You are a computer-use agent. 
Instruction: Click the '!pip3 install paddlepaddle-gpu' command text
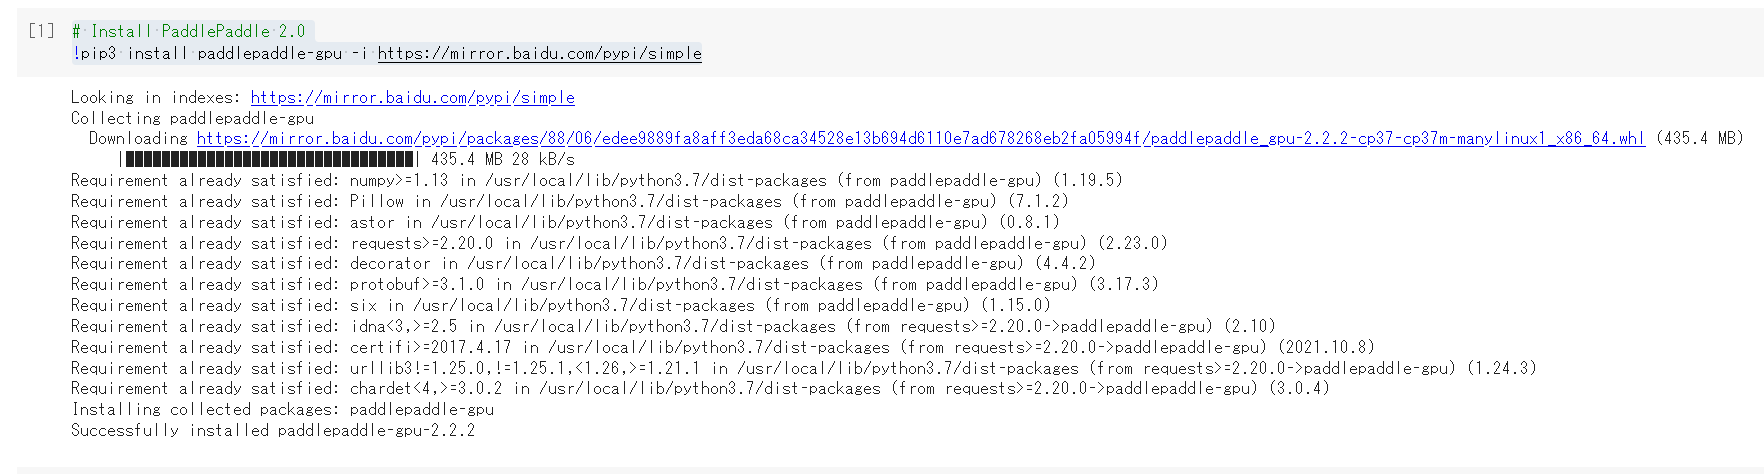click(207, 54)
